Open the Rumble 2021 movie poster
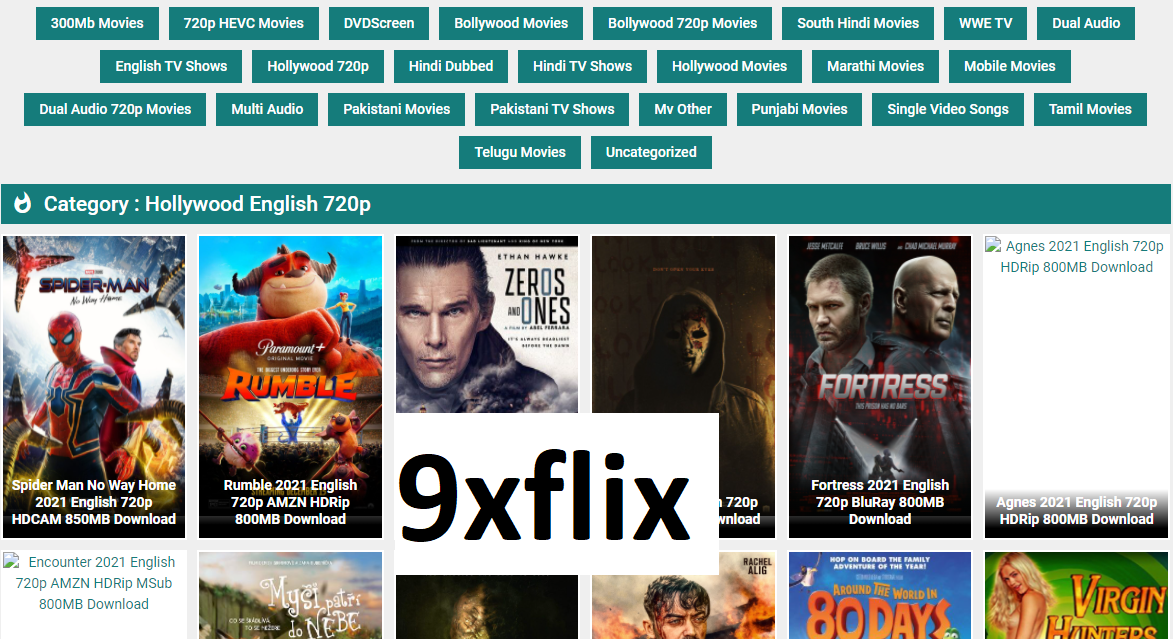The height and width of the screenshot is (639, 1173). click(x=290, y=387)
